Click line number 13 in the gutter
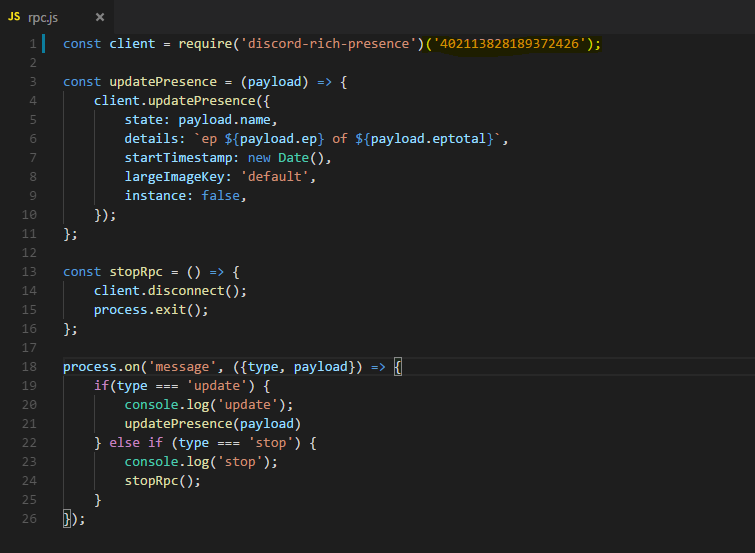 [x=29, y=272]
